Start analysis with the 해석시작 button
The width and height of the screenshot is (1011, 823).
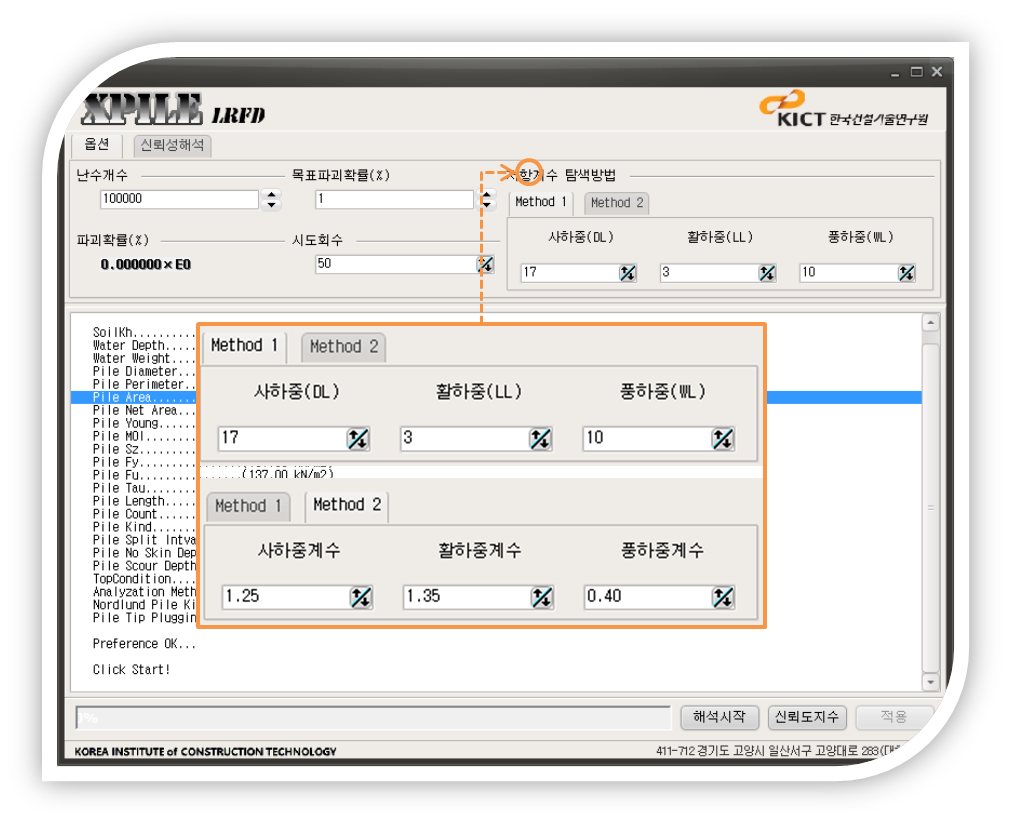click(720, 717)
